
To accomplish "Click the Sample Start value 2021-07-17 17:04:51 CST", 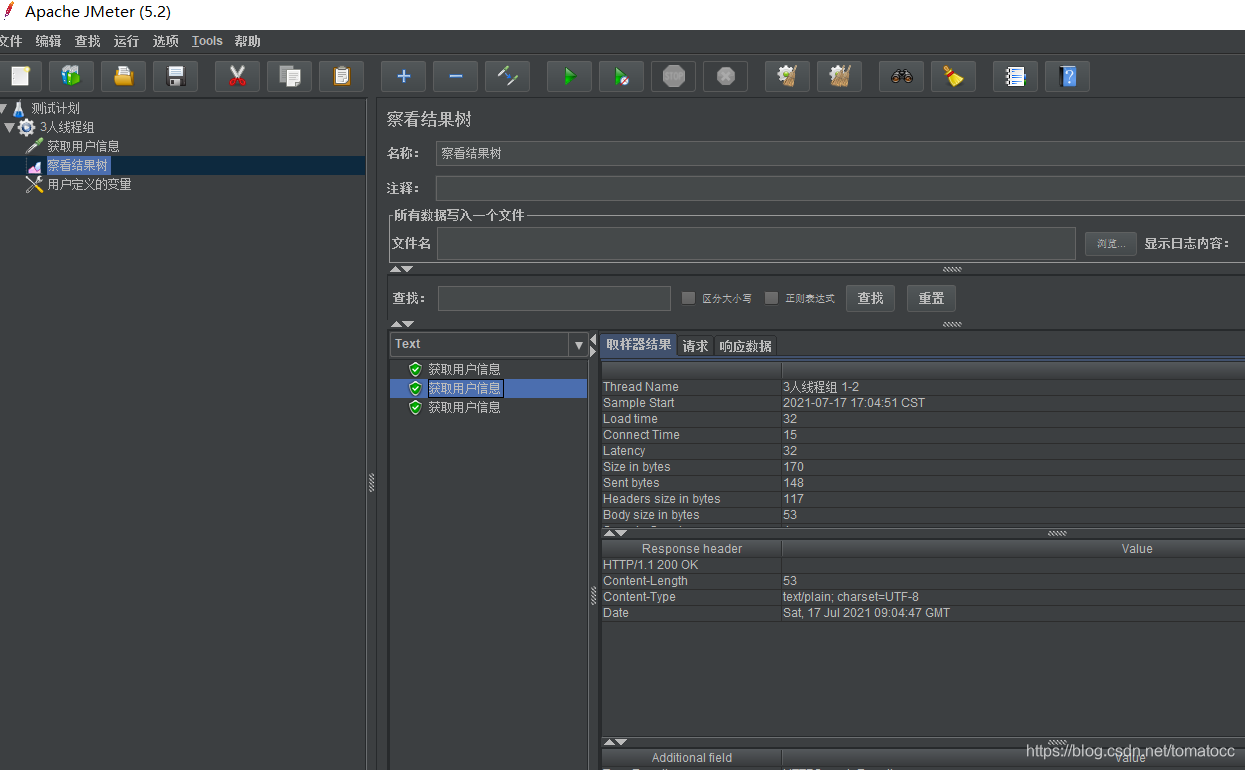I will (854, 403).
